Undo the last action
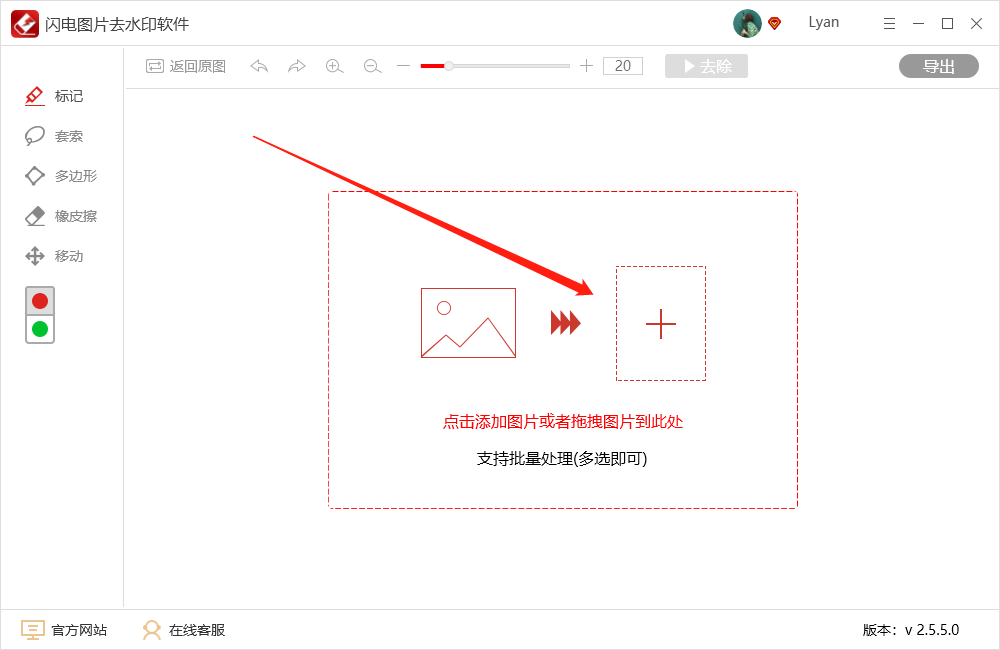This screenshot has height=650, width=1000. click(259, 66)
